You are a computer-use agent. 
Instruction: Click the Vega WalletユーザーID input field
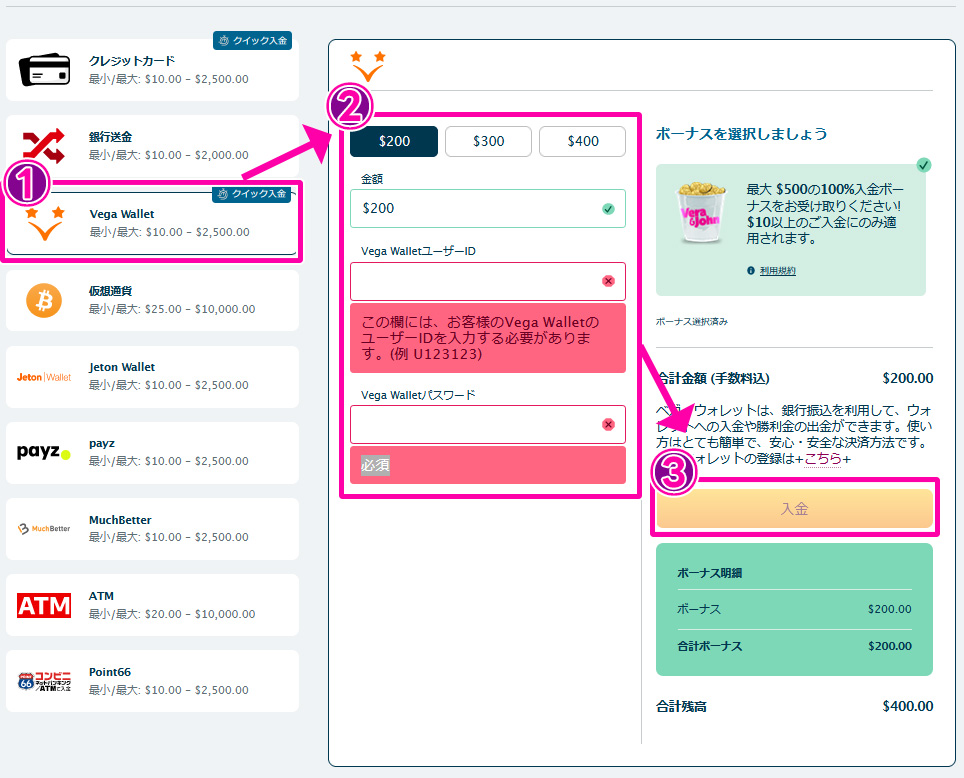click(x=488, y=281)
